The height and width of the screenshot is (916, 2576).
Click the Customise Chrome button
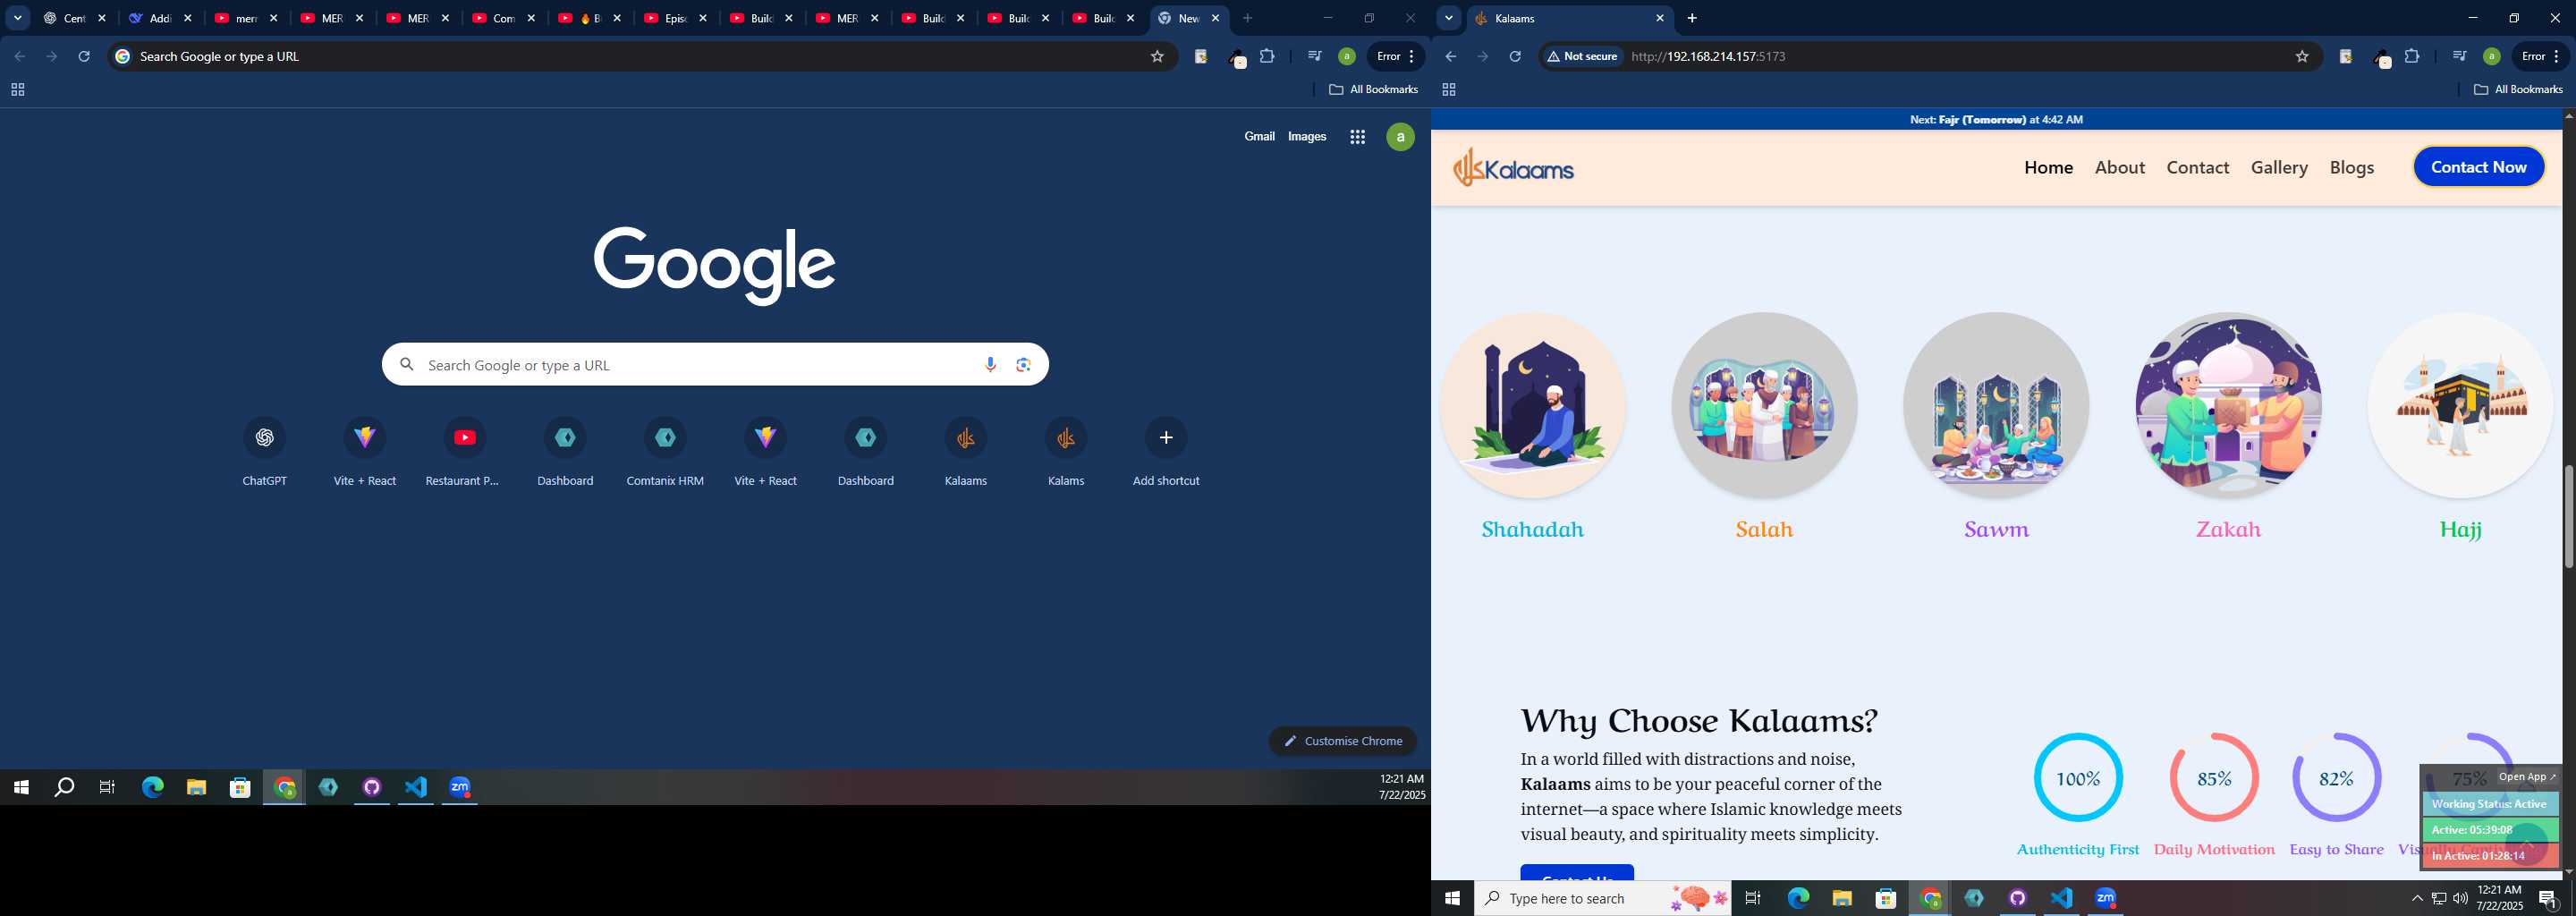[x=1343, y=741]
